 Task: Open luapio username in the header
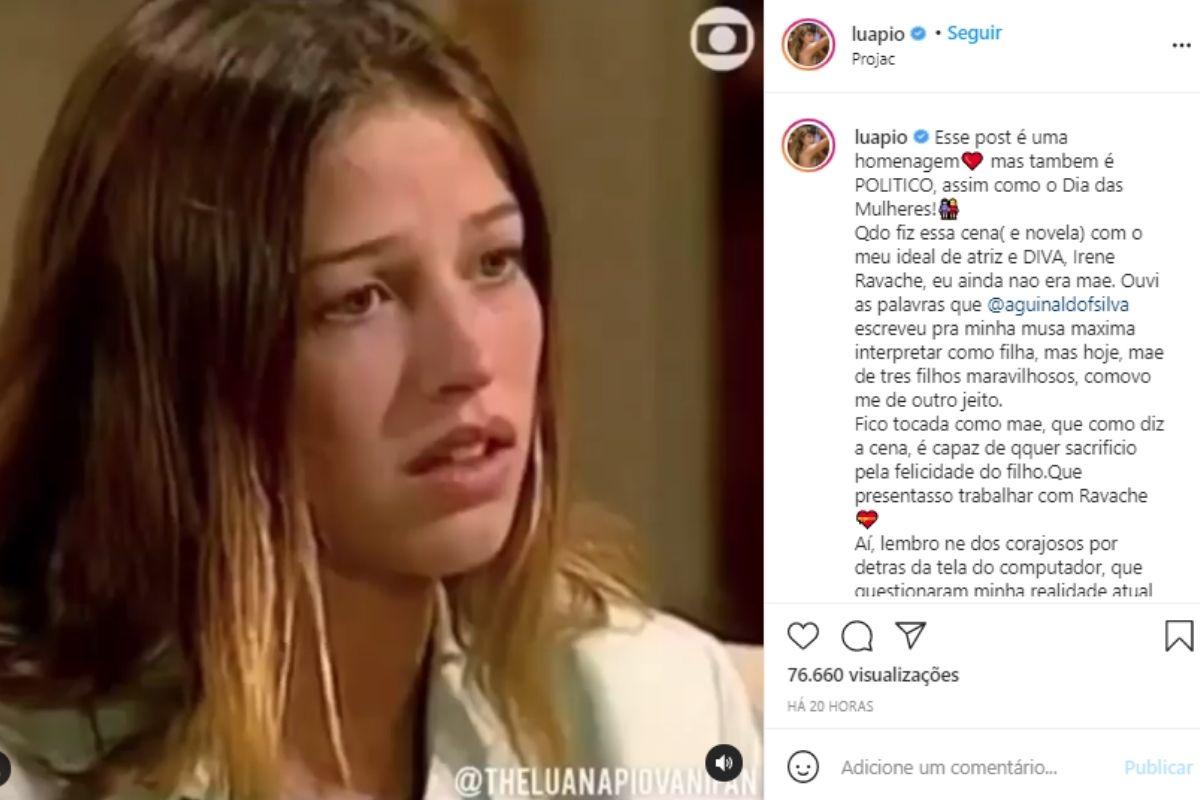coord(878,34)
